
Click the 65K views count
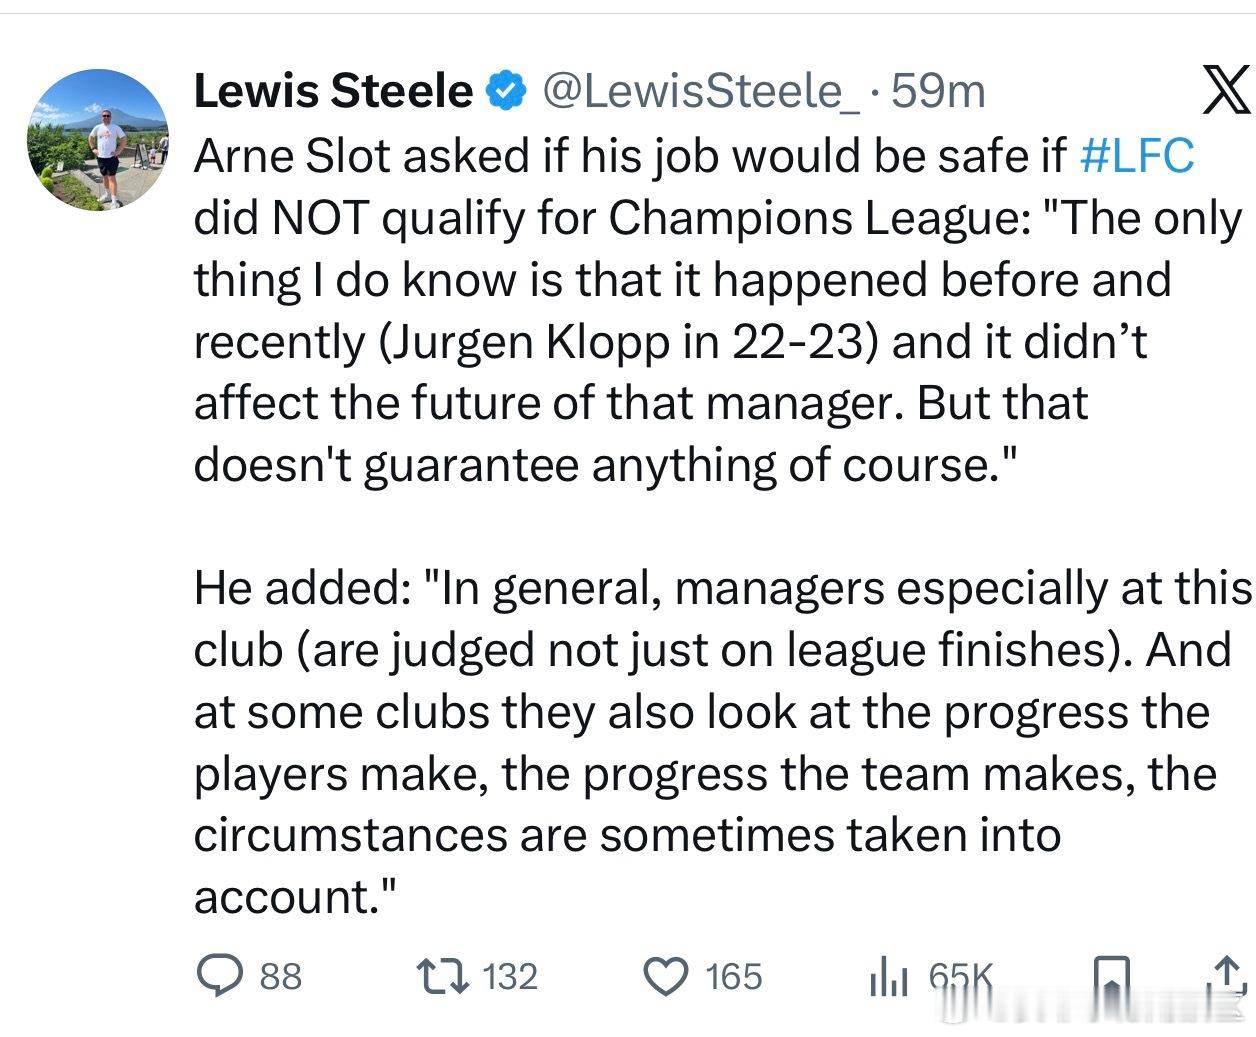click(960, 976)
